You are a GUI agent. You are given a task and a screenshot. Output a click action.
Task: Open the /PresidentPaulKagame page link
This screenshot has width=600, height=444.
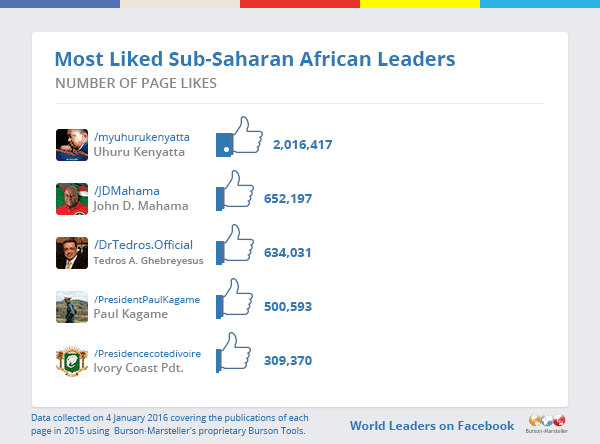pyautogui.click(x=147, y=299)
